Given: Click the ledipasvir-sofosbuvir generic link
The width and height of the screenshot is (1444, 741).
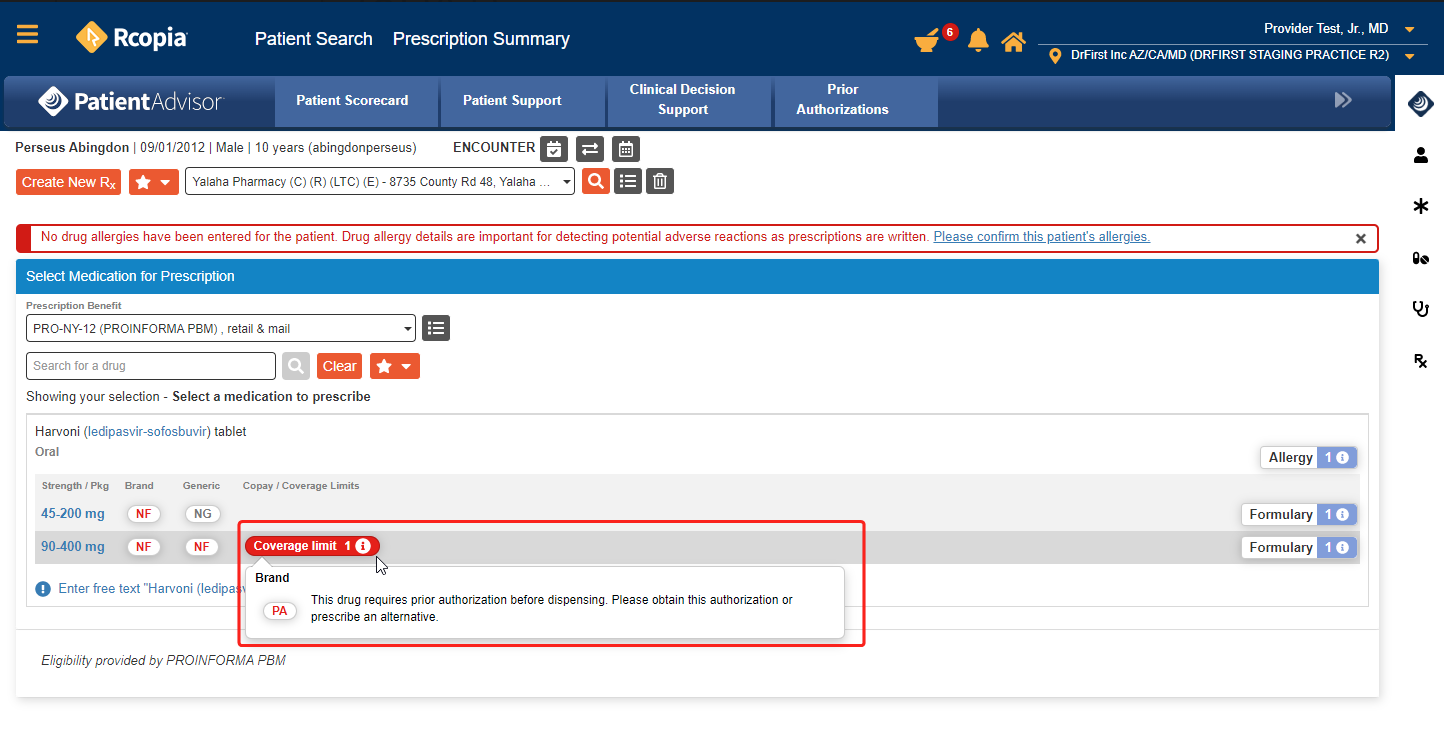Looking at the screenshot, I should 147,432.
